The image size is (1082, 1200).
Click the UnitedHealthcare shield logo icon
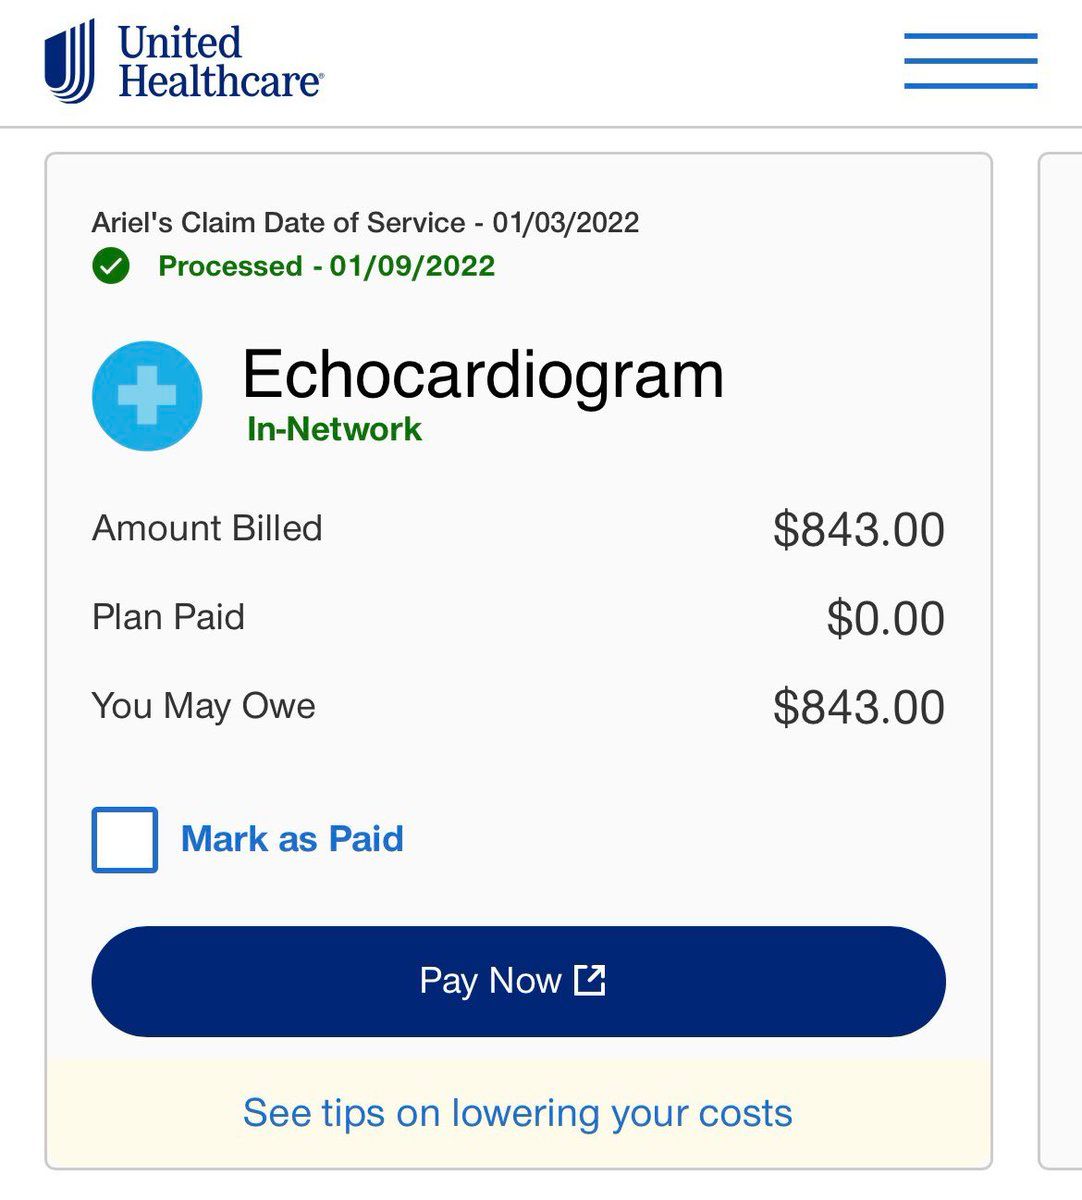tap(70, 62)
